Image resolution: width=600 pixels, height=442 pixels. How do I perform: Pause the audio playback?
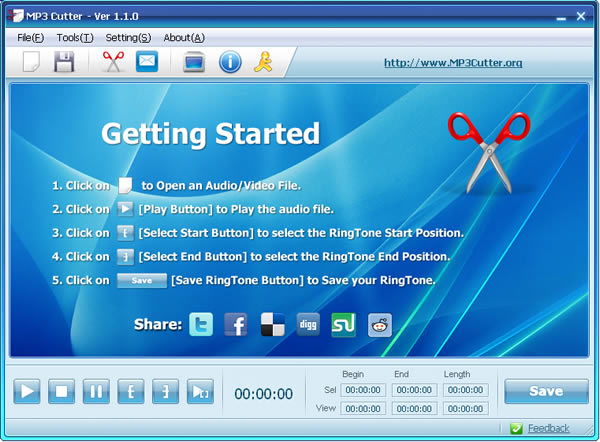click(x=97, y=392)
